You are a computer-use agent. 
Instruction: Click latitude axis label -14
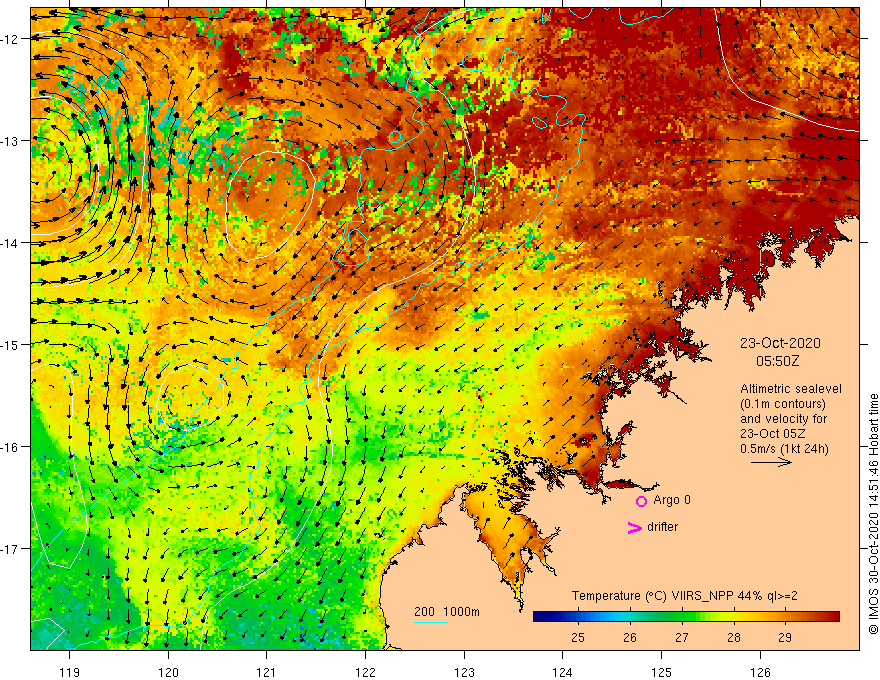click(x=10, y=243)
